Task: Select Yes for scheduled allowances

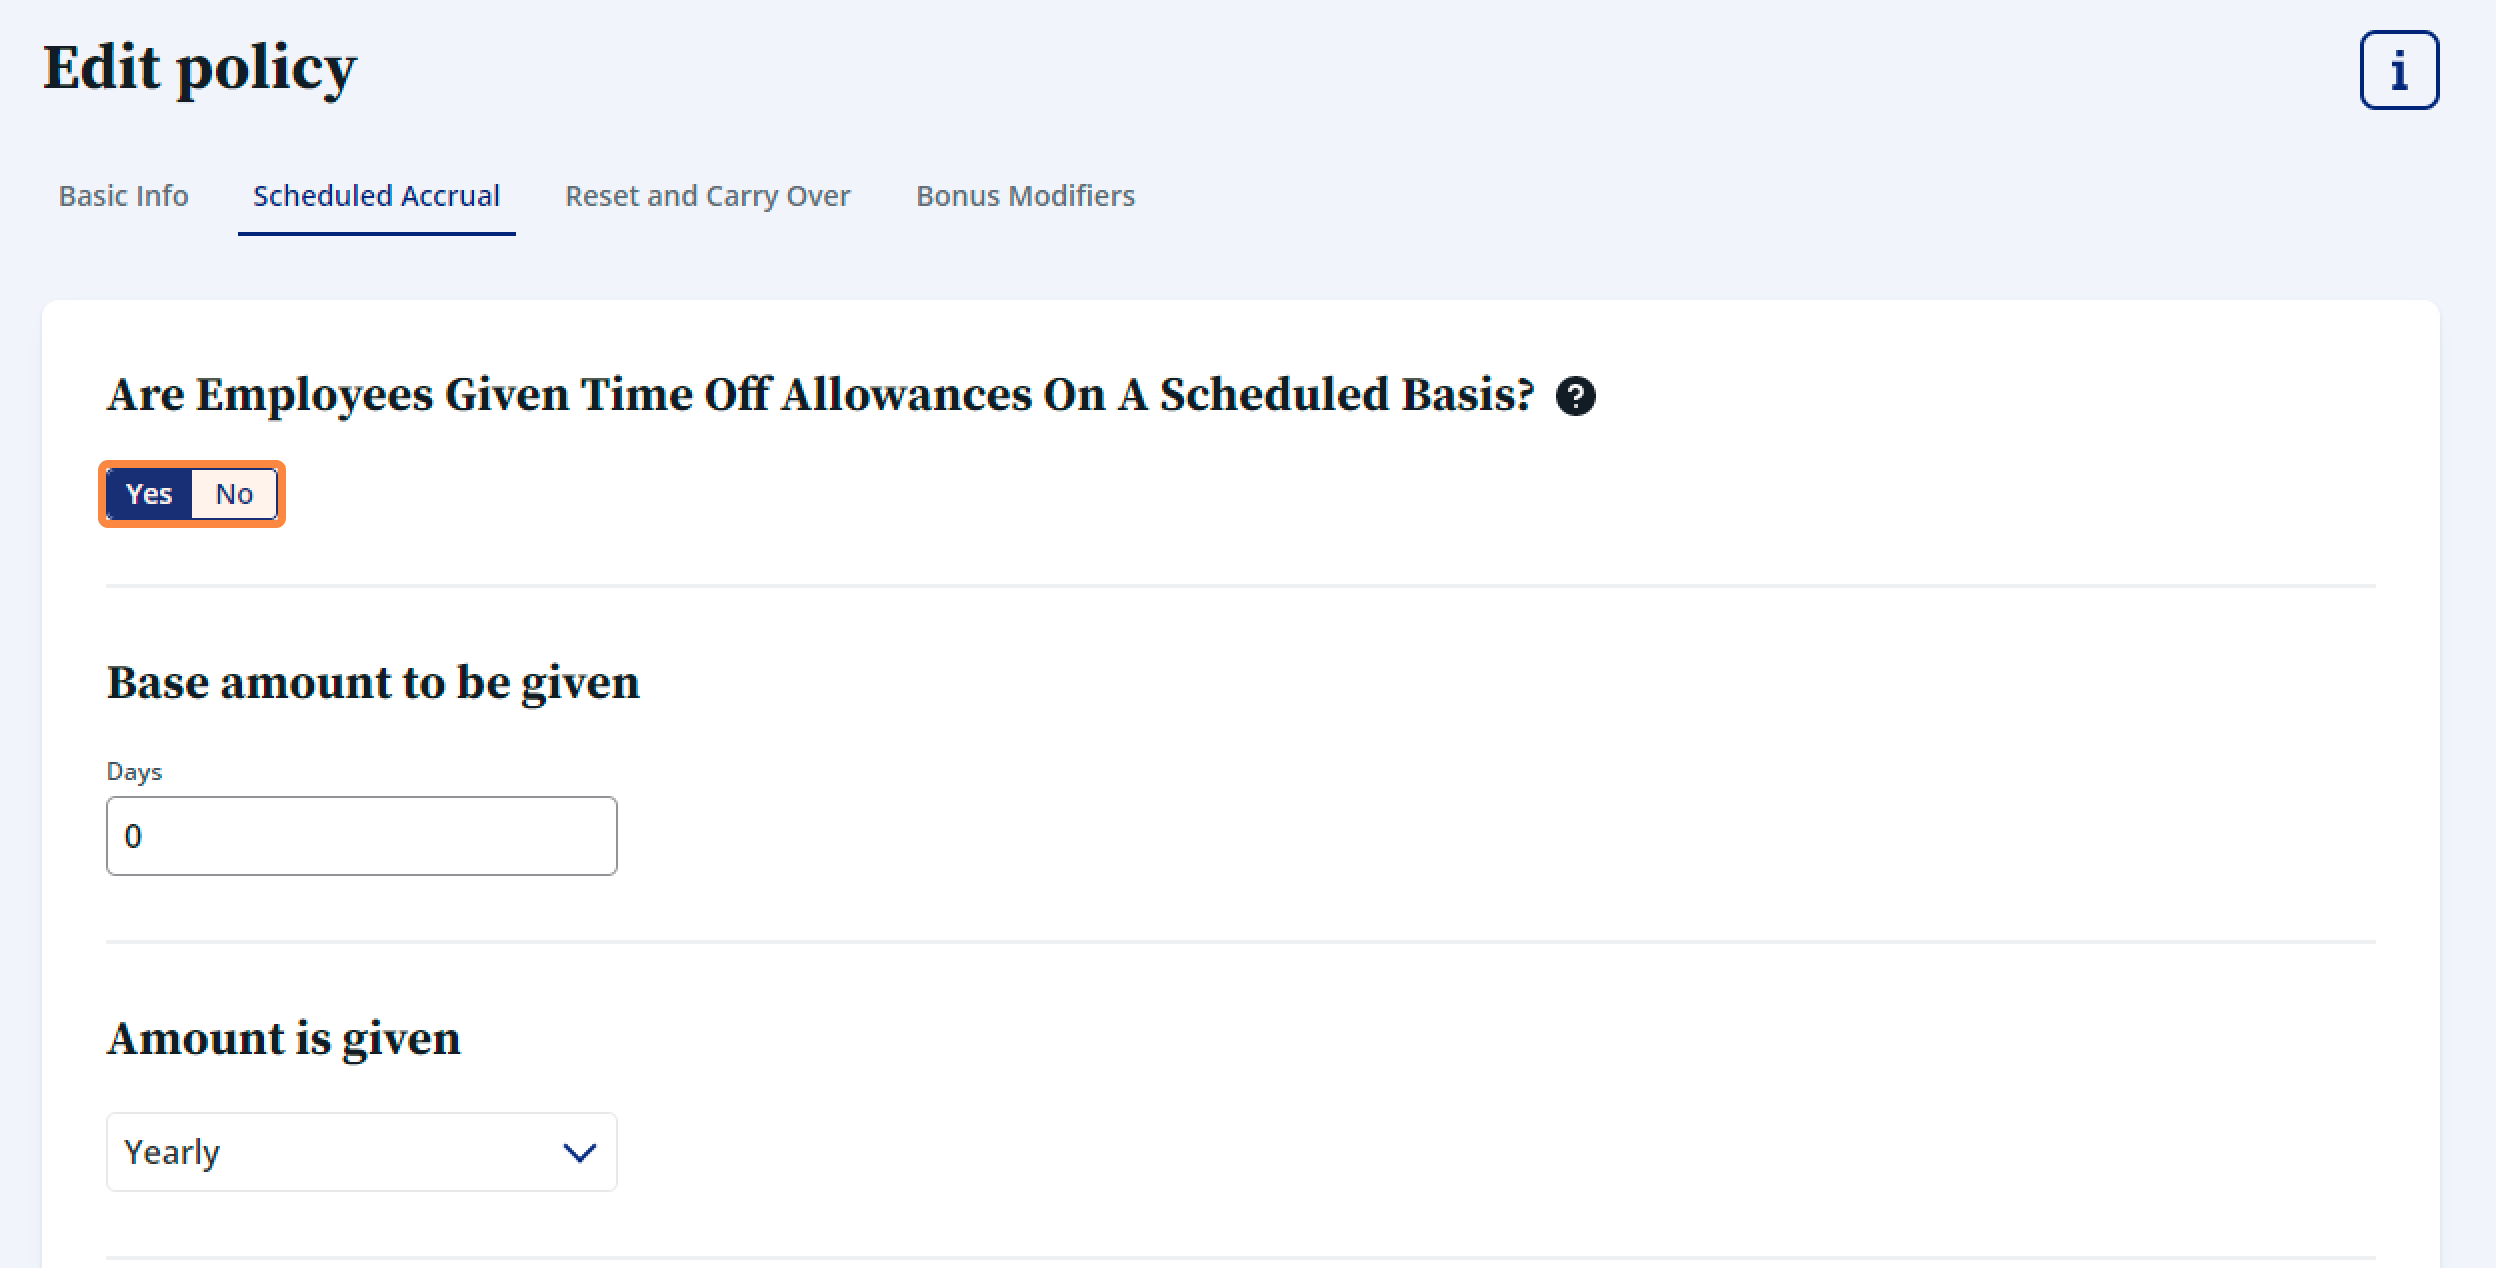Action: coord(149,494)
